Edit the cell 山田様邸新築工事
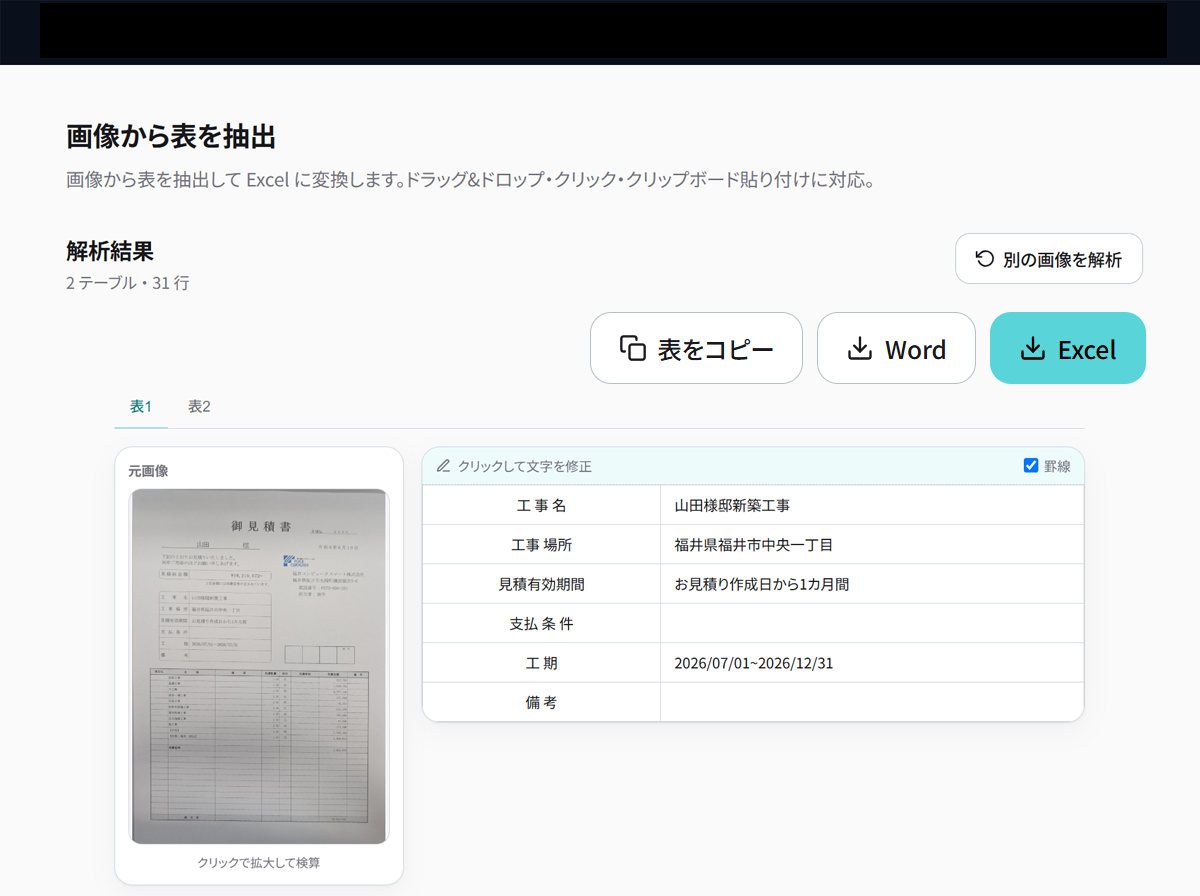The image size is (1200, 896). [872, 505]
